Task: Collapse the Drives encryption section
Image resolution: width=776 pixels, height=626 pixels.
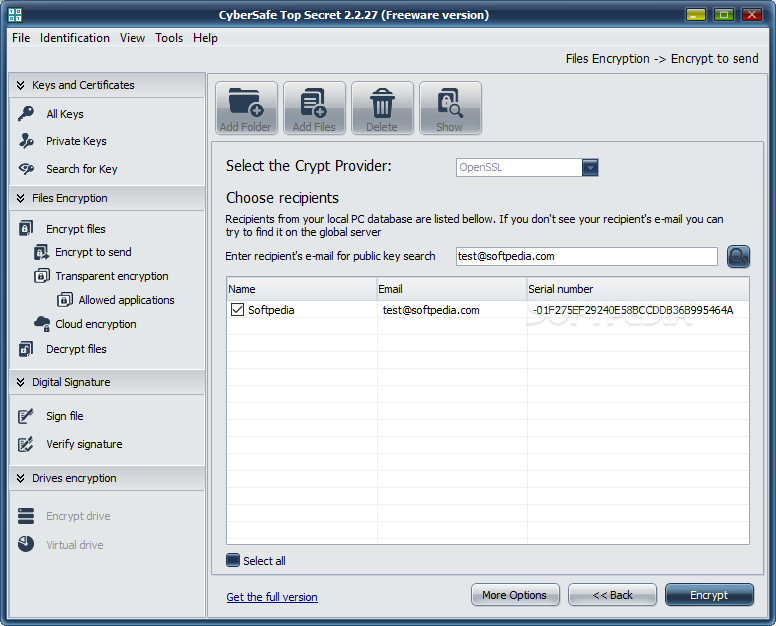Action: tap(20, 478)
